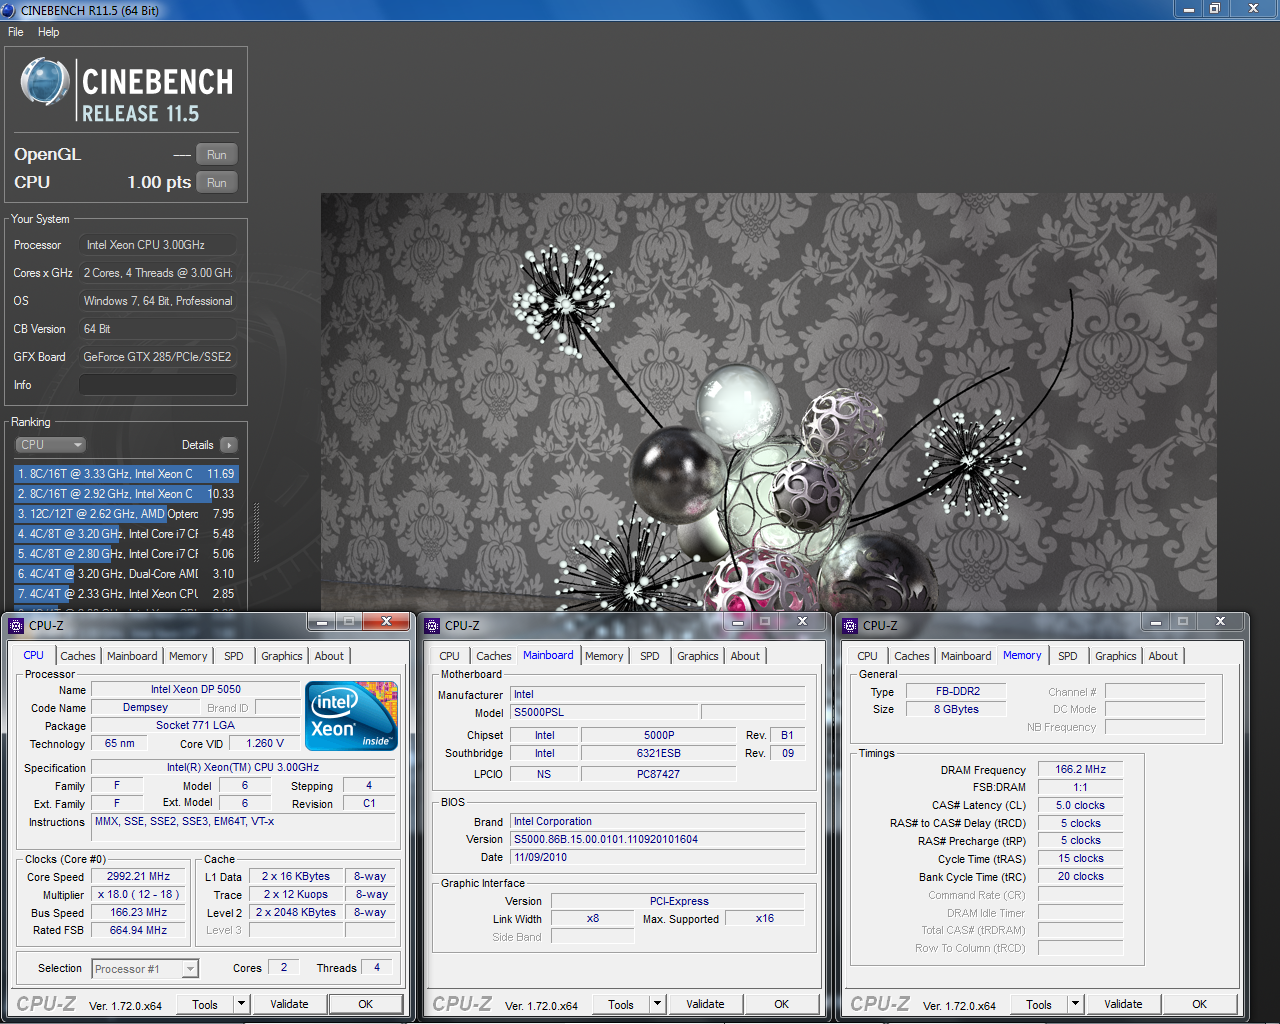The image size is (1280, 1024).
Task: Open Processor #1 selection dropdown
Action: tap(145, 969)
